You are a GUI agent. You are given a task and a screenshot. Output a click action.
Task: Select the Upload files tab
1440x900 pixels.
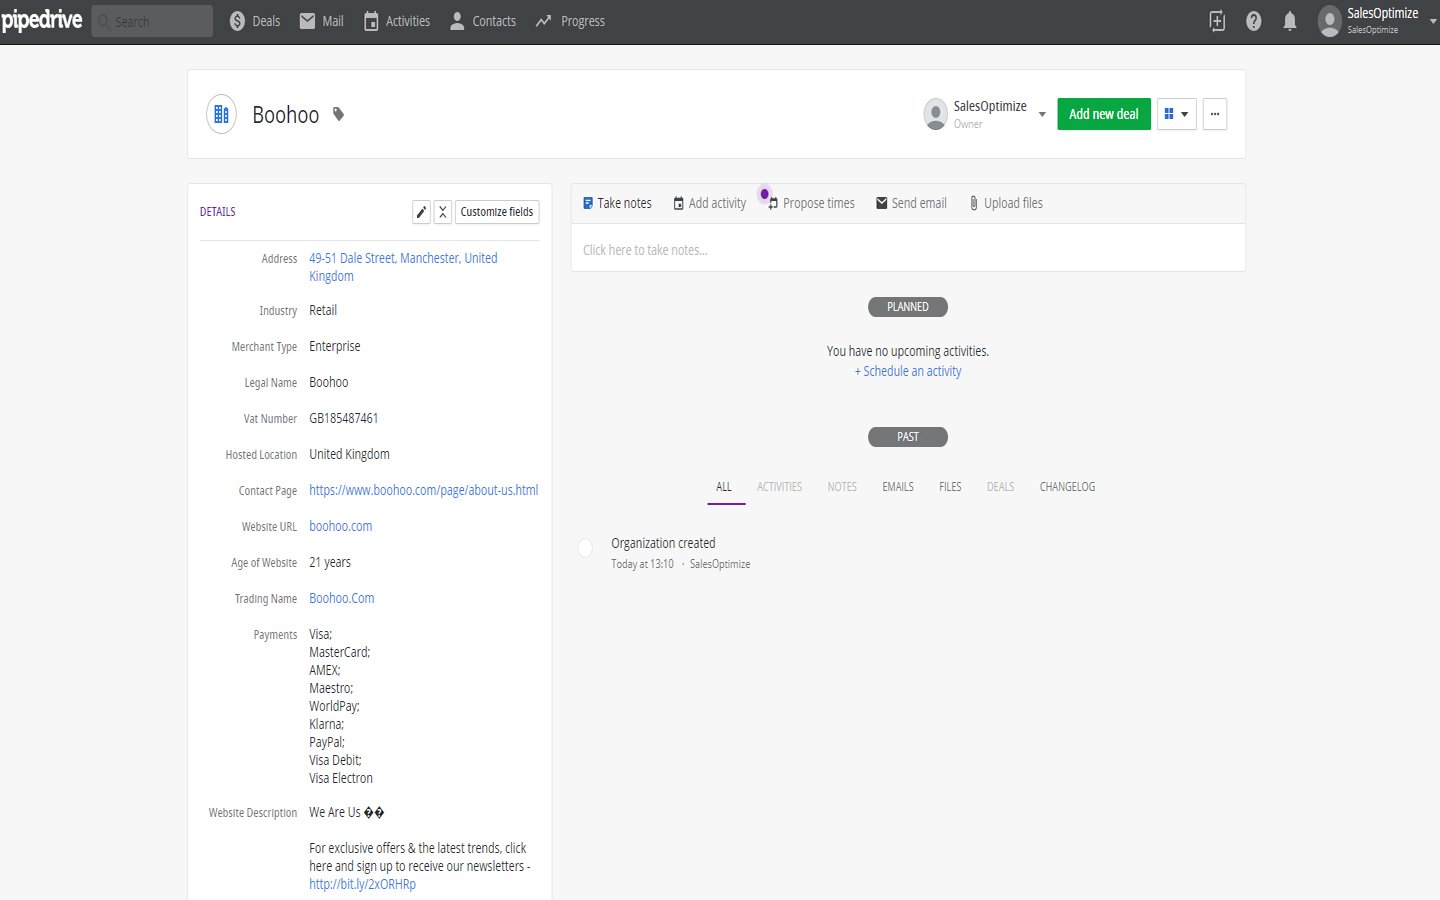point(1005,203)
